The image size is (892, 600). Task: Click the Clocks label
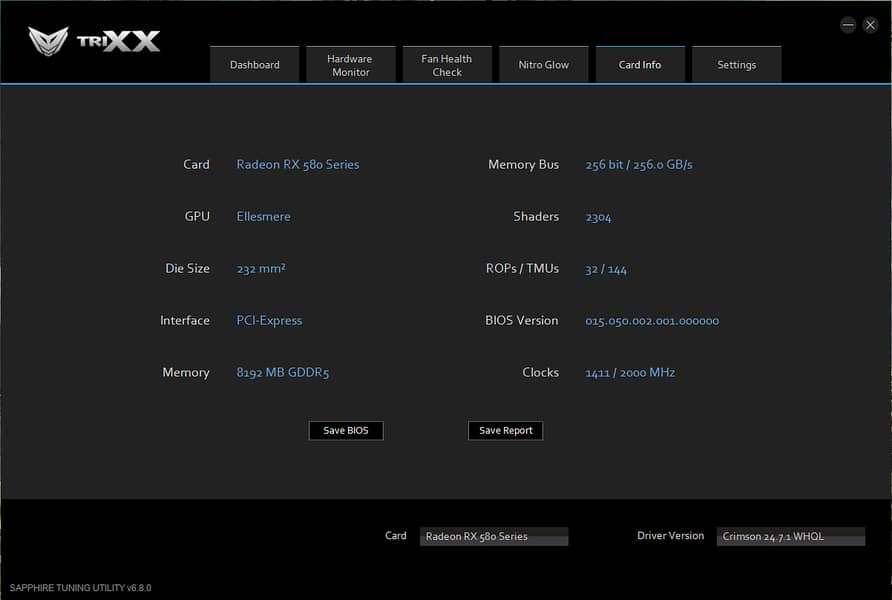point(540,373)
